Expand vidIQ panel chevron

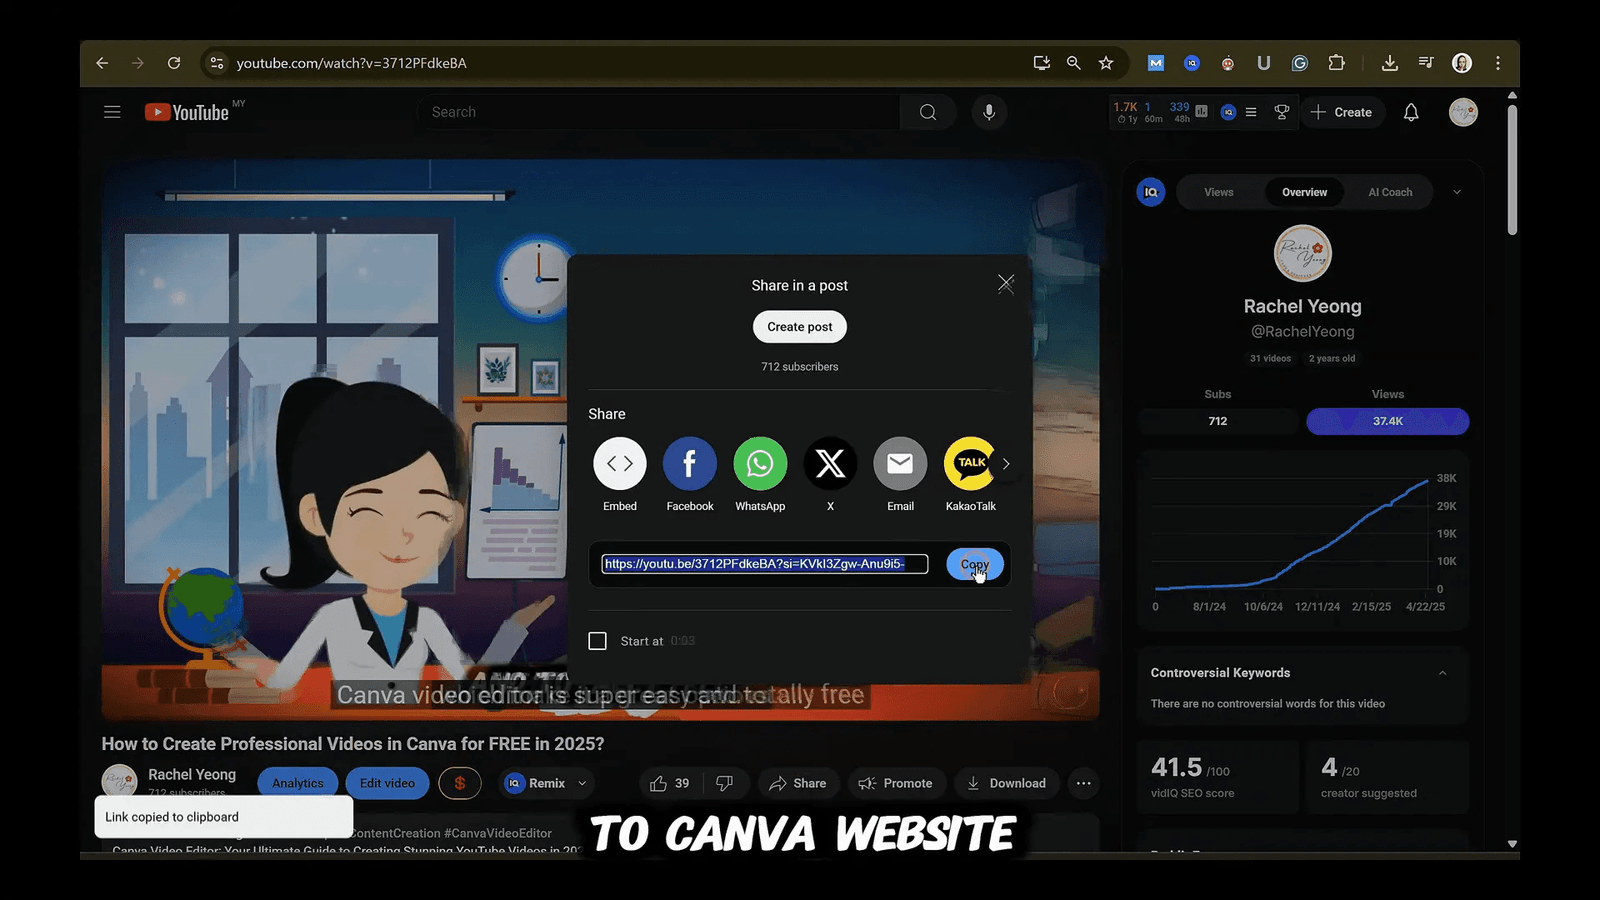[1457, 192]
